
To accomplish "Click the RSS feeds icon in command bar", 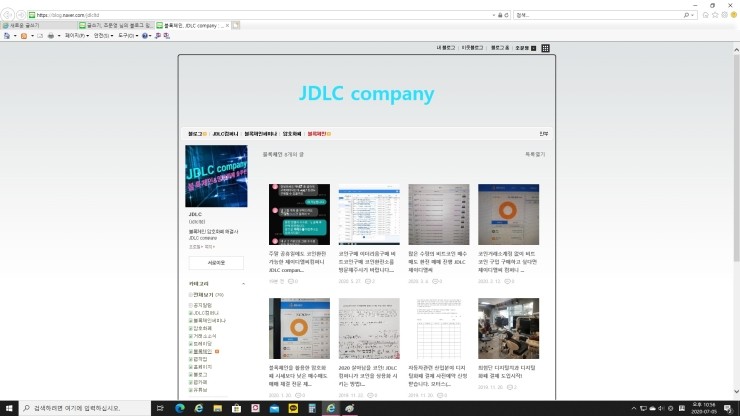I will (24, 35).
